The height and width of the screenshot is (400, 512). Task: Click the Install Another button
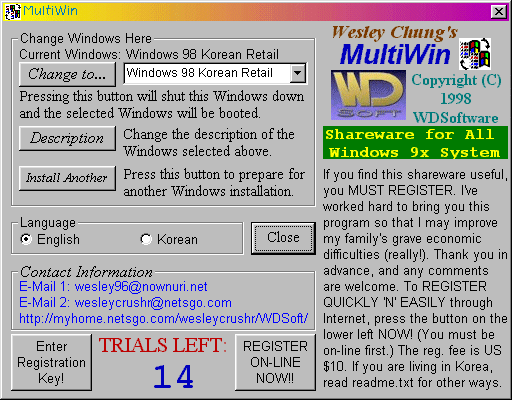coord(67,178)
